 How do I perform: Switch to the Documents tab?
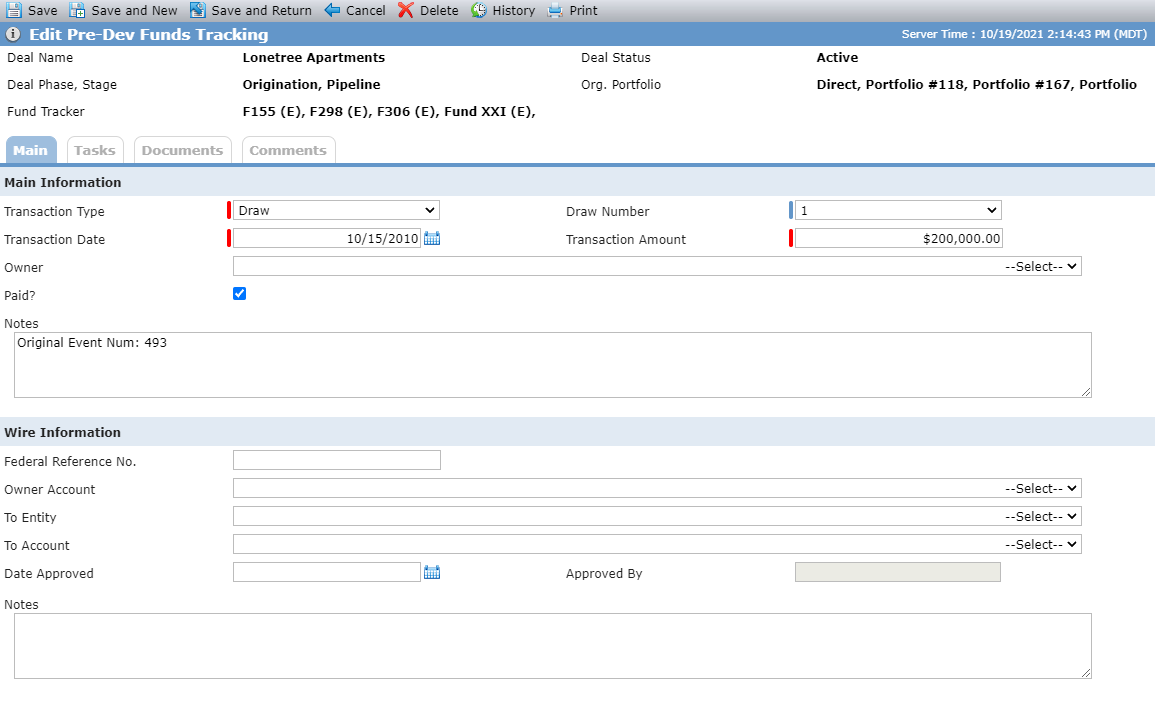click(182, 150)
